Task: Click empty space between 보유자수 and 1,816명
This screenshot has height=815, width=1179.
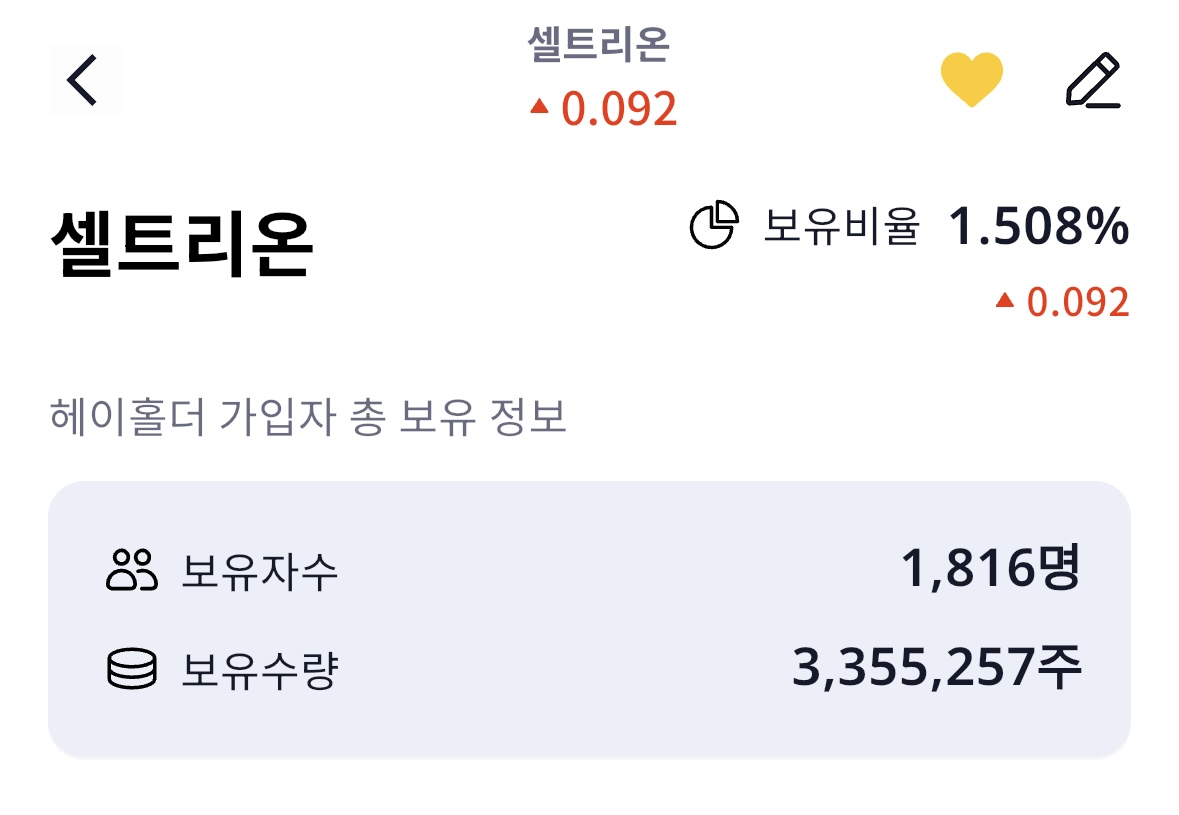Action: 620,572
